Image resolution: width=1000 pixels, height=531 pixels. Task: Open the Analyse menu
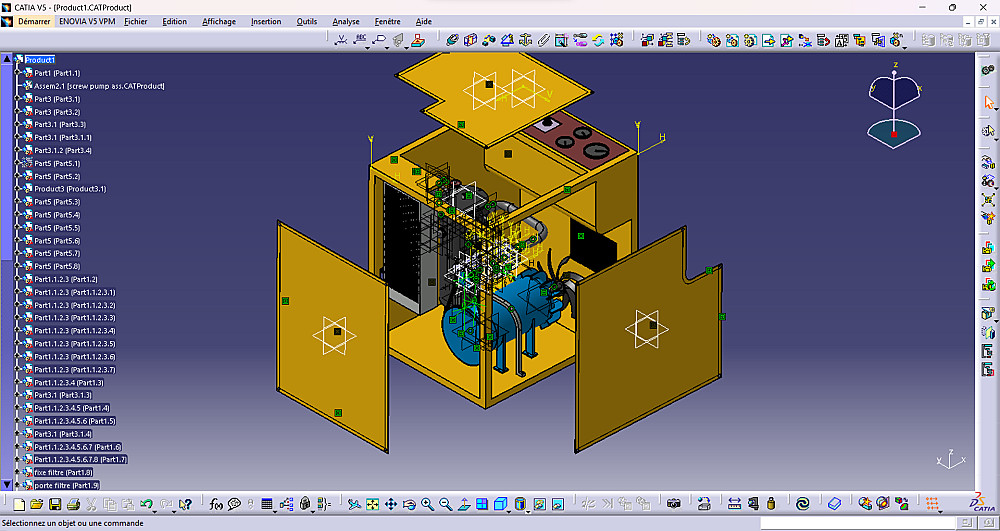(x=346, y=22)
